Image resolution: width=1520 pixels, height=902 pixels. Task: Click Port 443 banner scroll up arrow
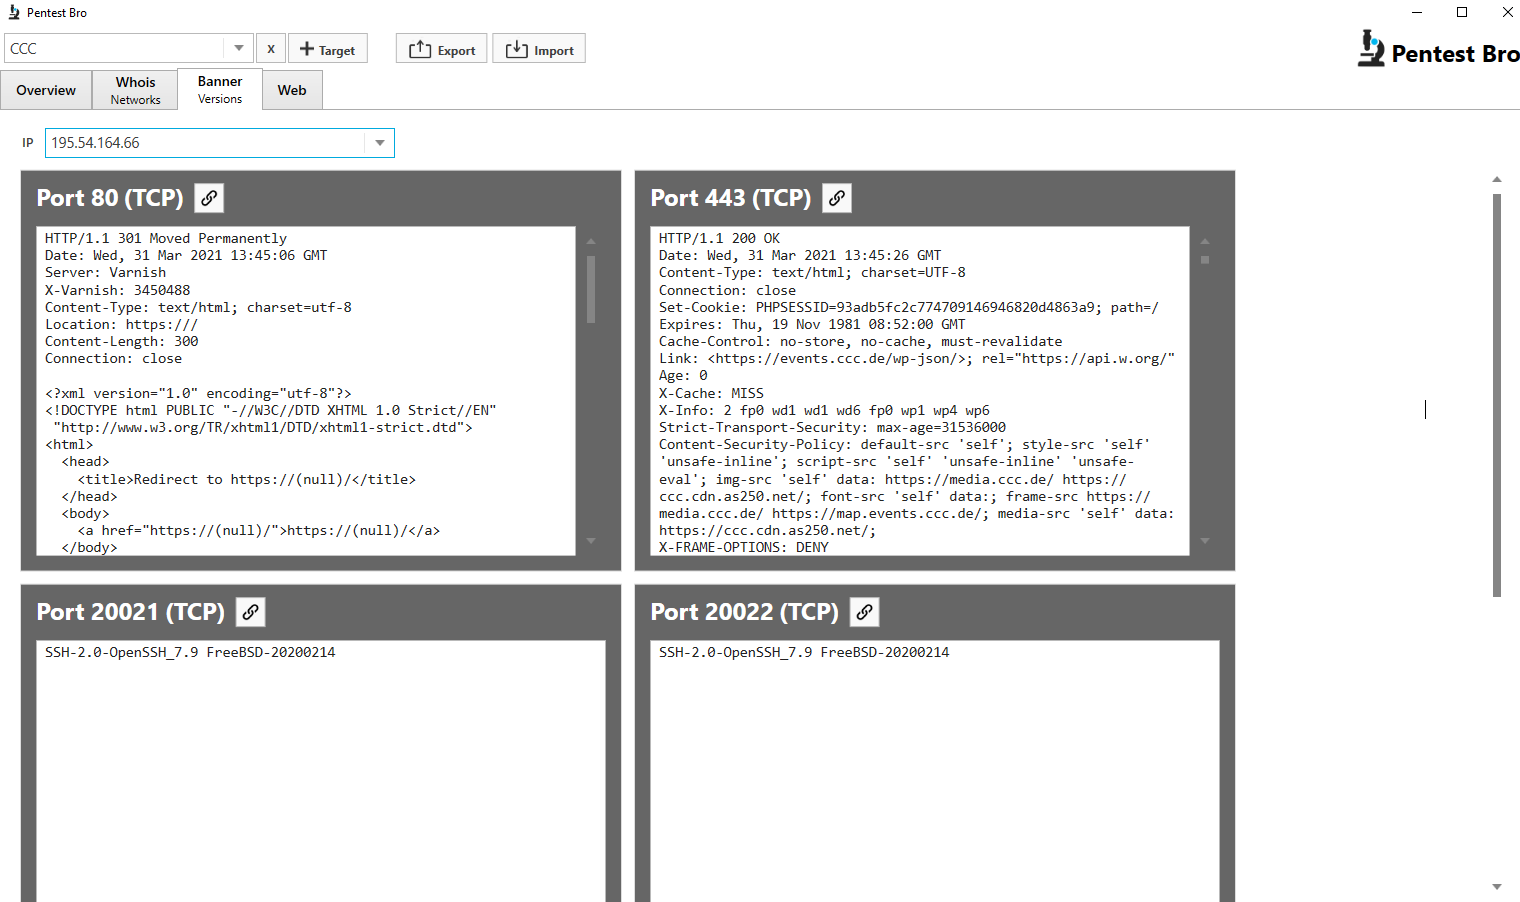pos(1205,241)
